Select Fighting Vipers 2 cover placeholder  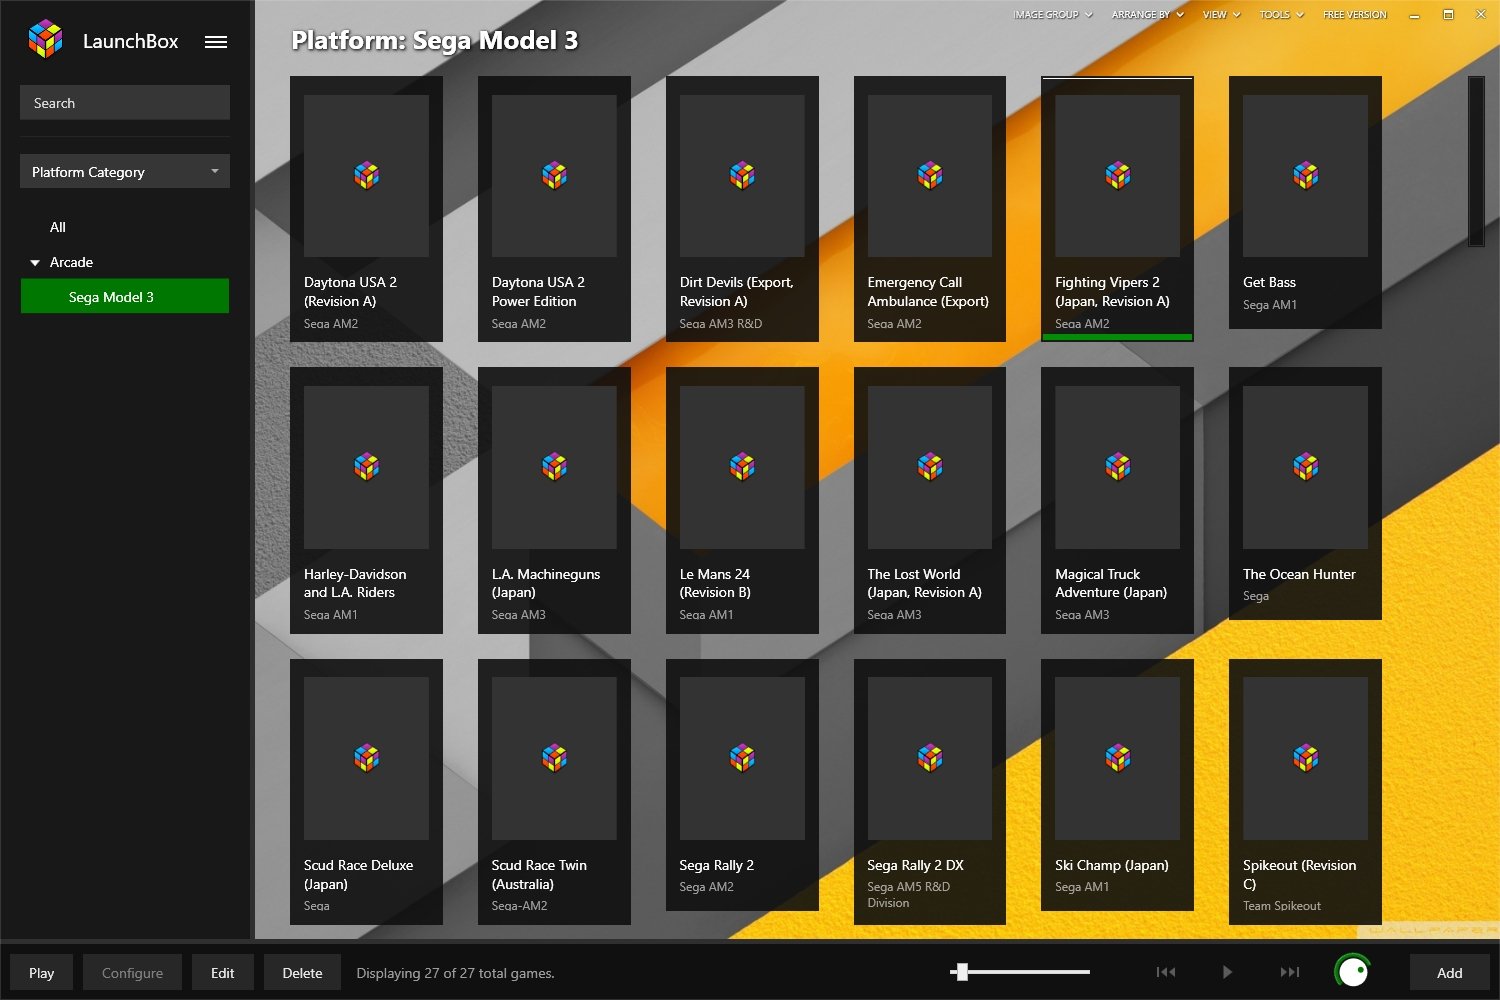(1117, 176)
